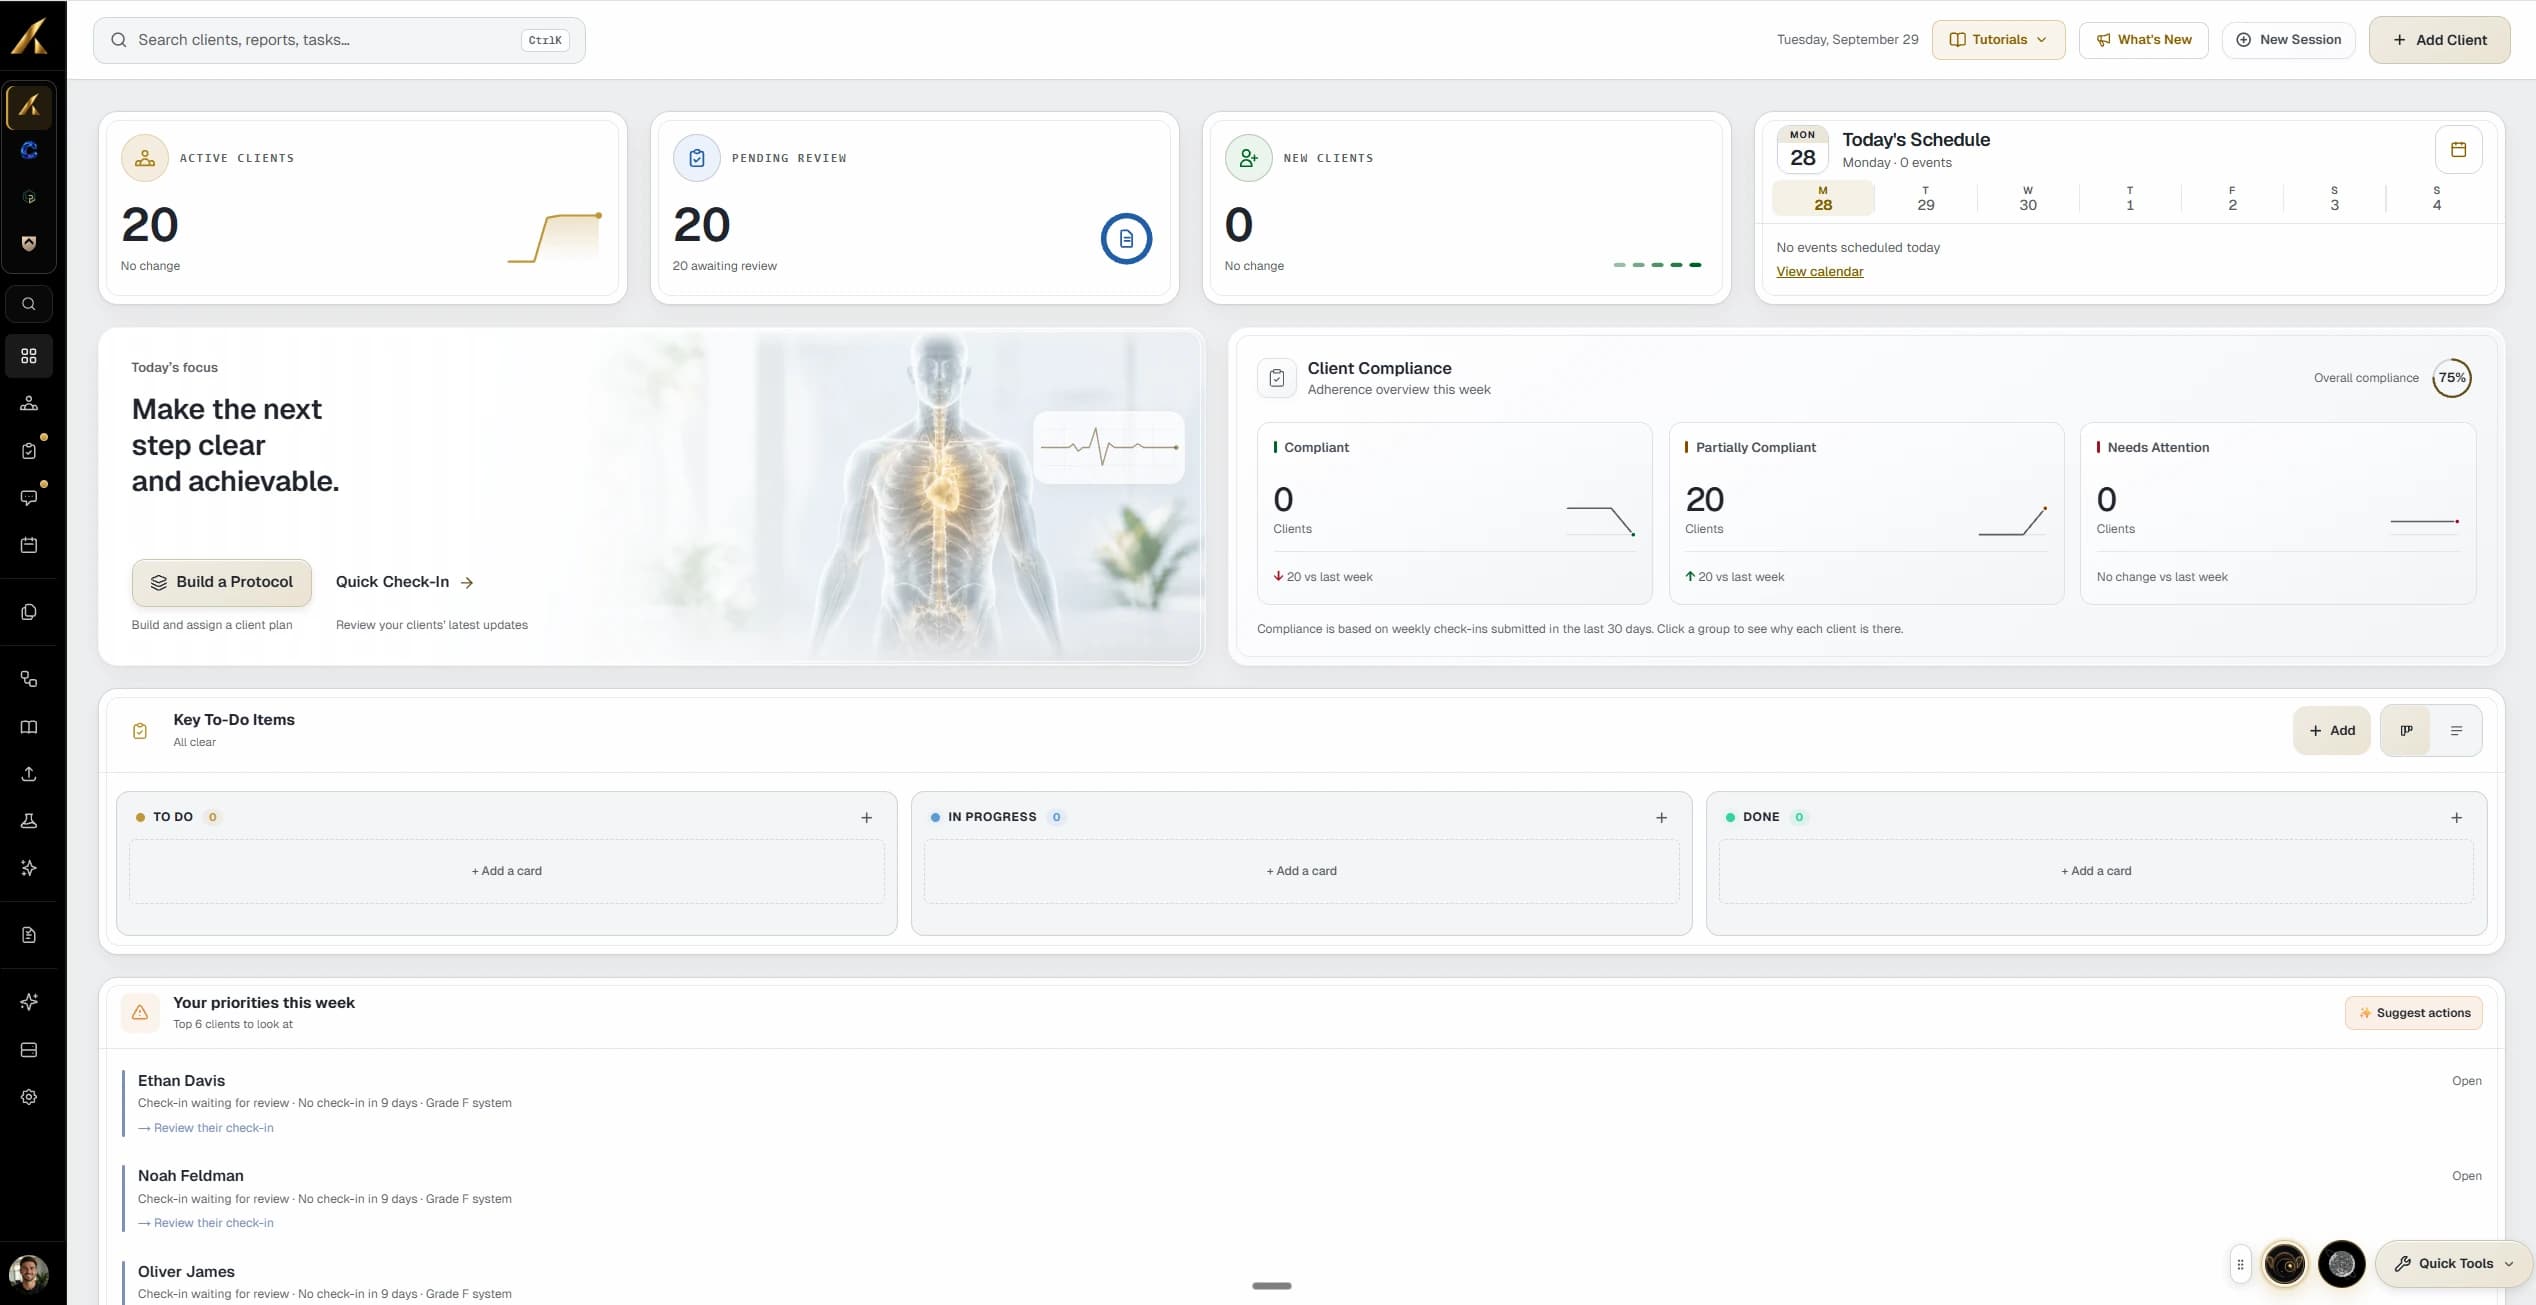Switch to the blue C workspace icon
Image resolution: width=2536 pixels, height=1305 pixels.
click(29, 150)
